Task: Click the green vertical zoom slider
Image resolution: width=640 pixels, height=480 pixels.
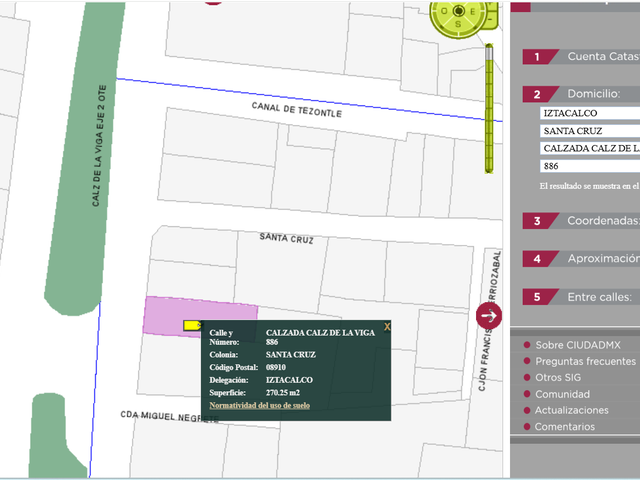Action: [x=489, y=109]
